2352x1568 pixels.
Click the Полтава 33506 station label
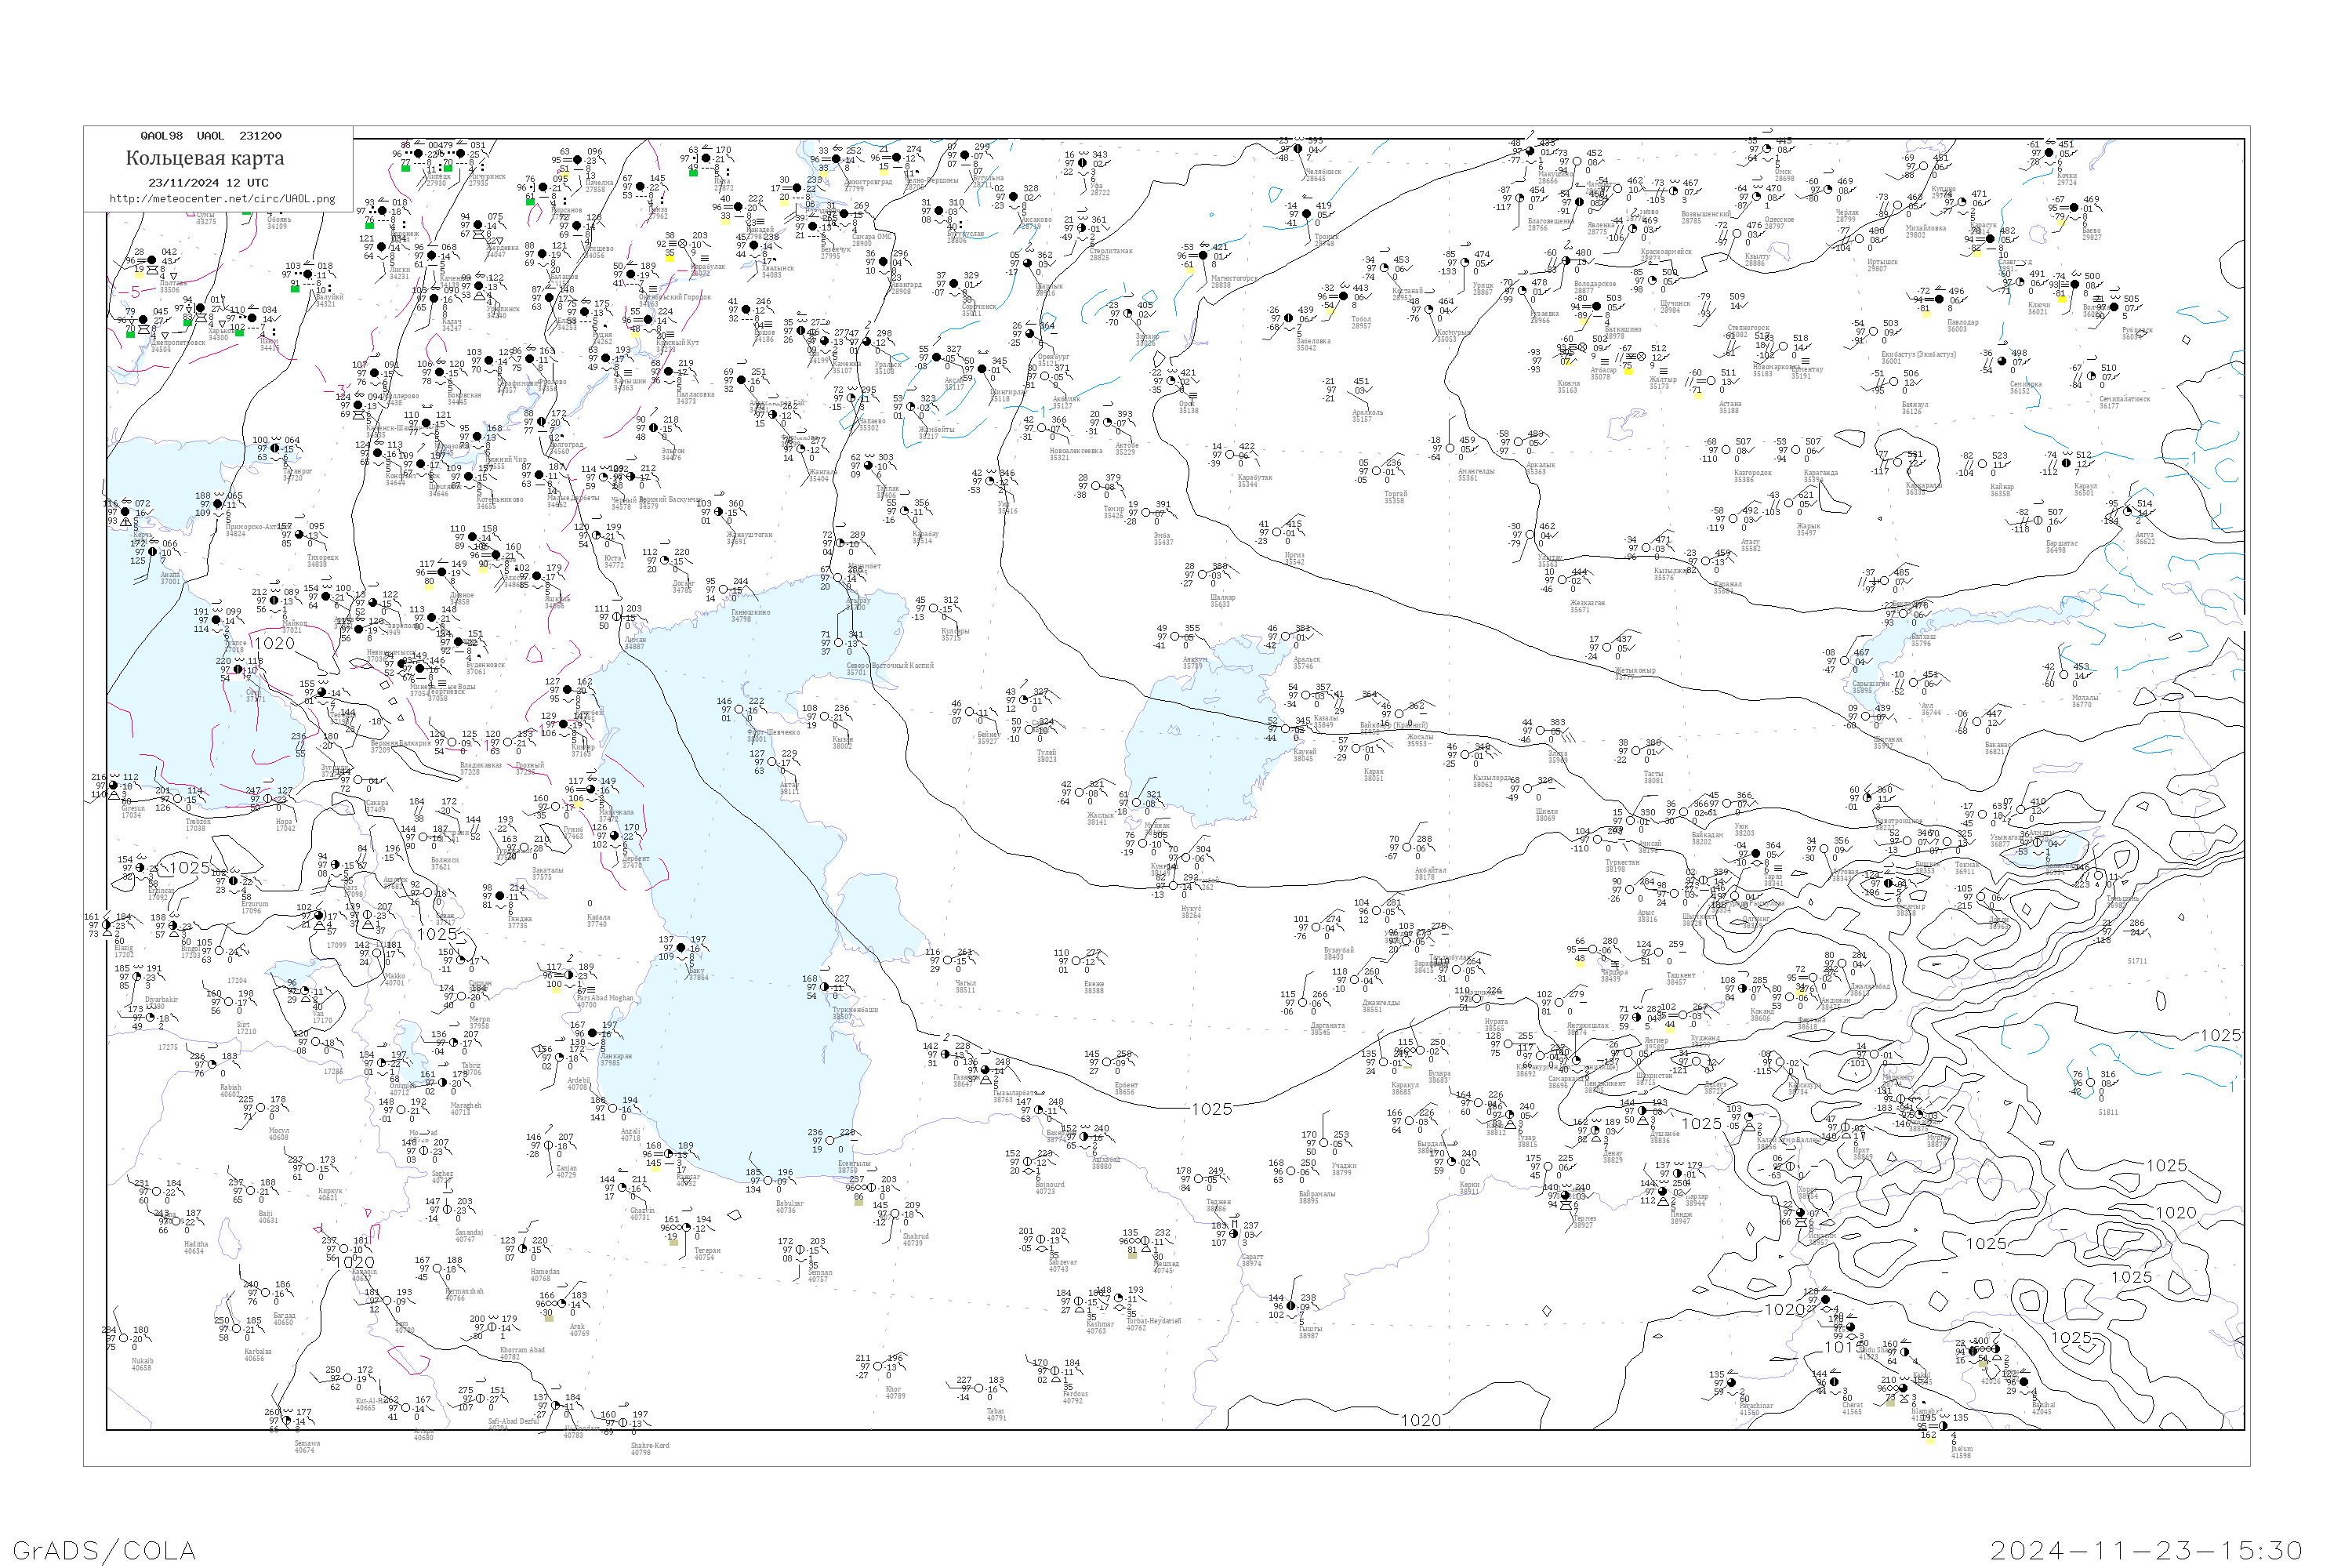[x=172, y=287]
